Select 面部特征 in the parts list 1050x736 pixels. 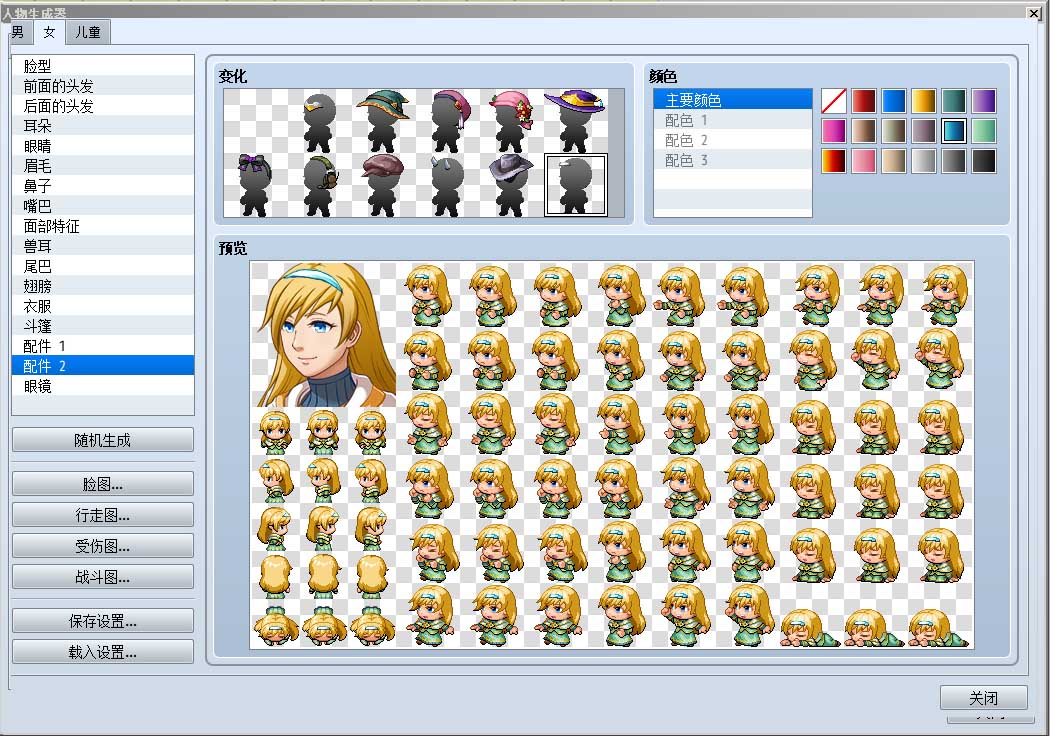103,226
